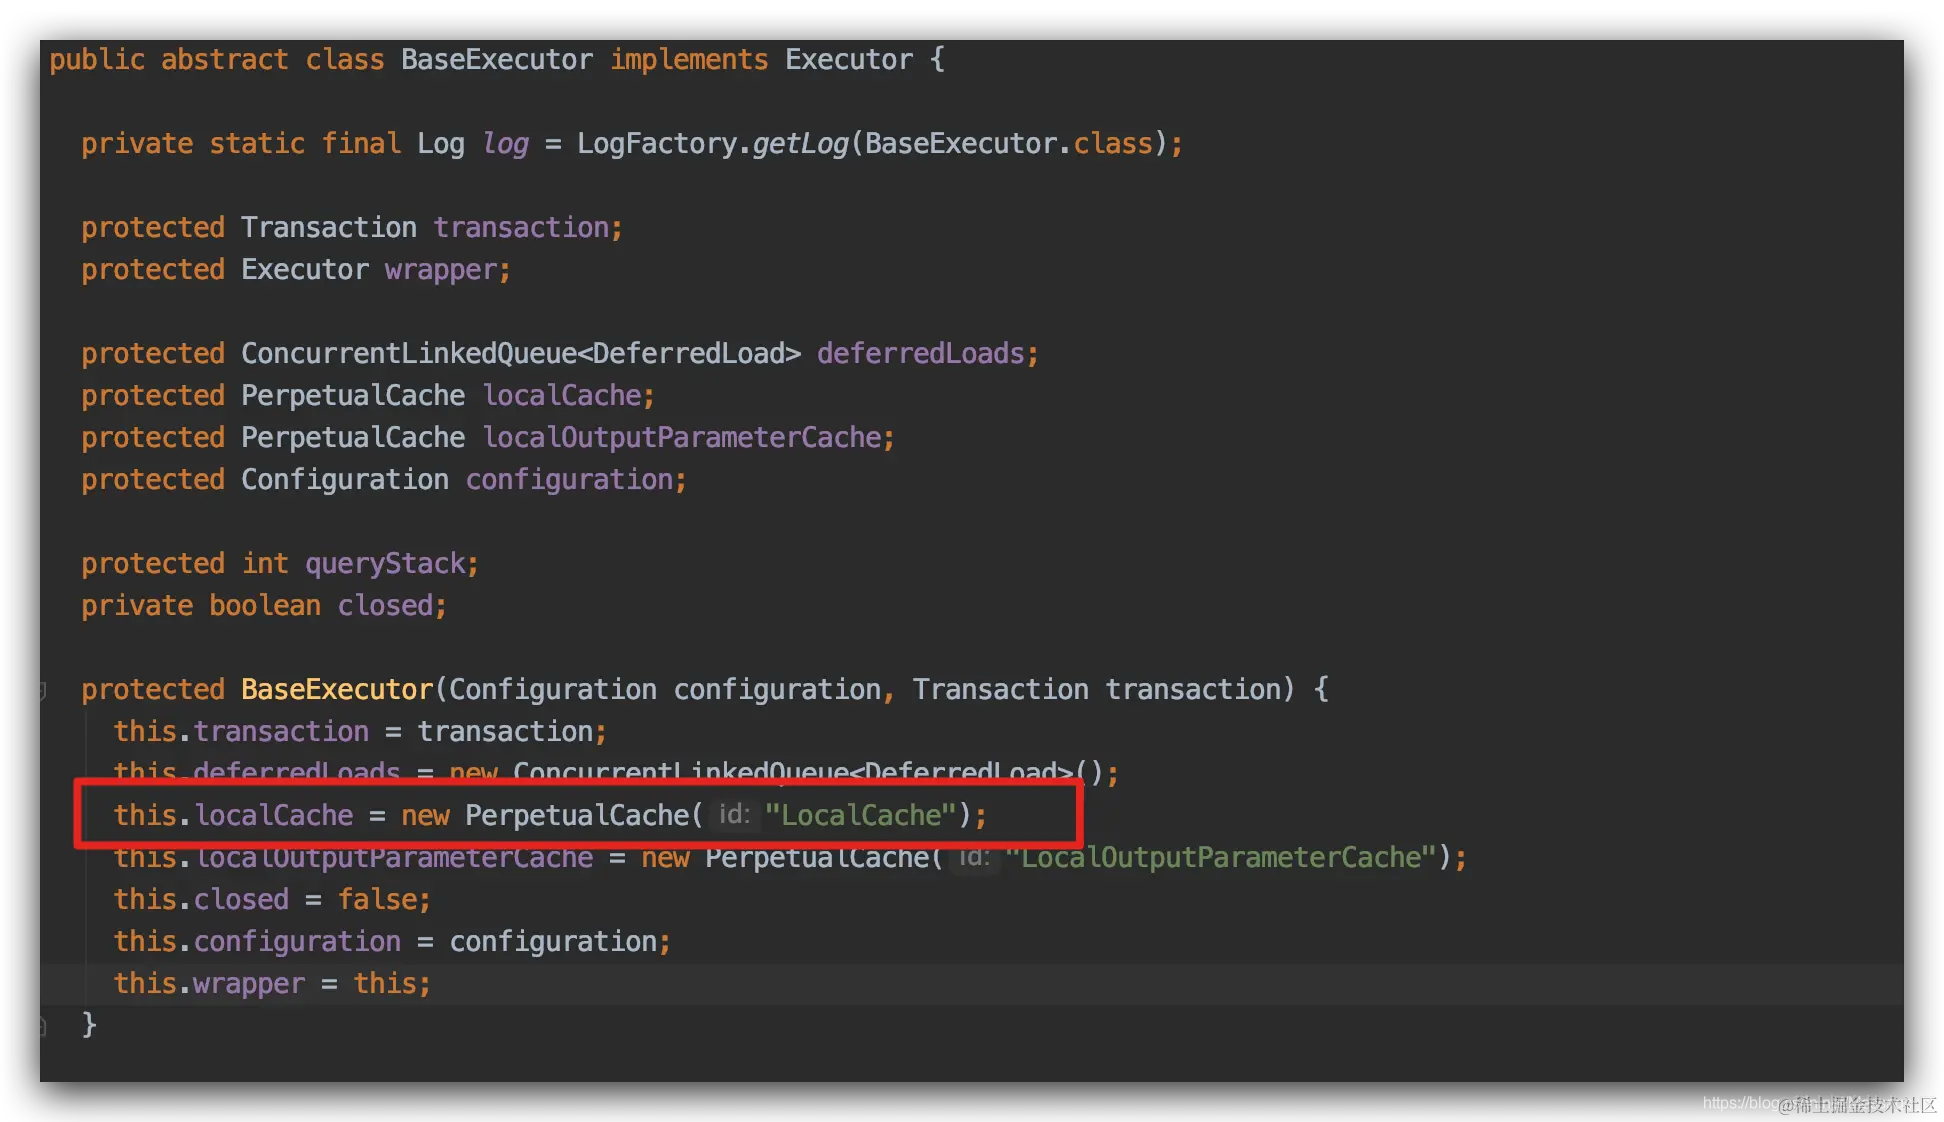The height and width of the screenshot is (1122, 1944).
Task: Click the "LocalCache" string literal
Action: pyautogui.click(x=860, y=815)
